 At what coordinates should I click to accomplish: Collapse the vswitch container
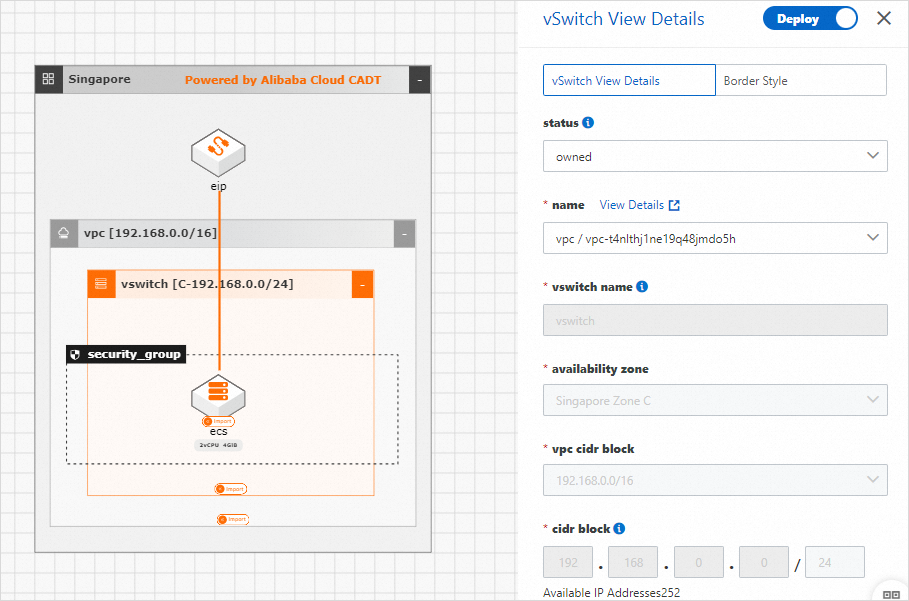coord(362,284)
